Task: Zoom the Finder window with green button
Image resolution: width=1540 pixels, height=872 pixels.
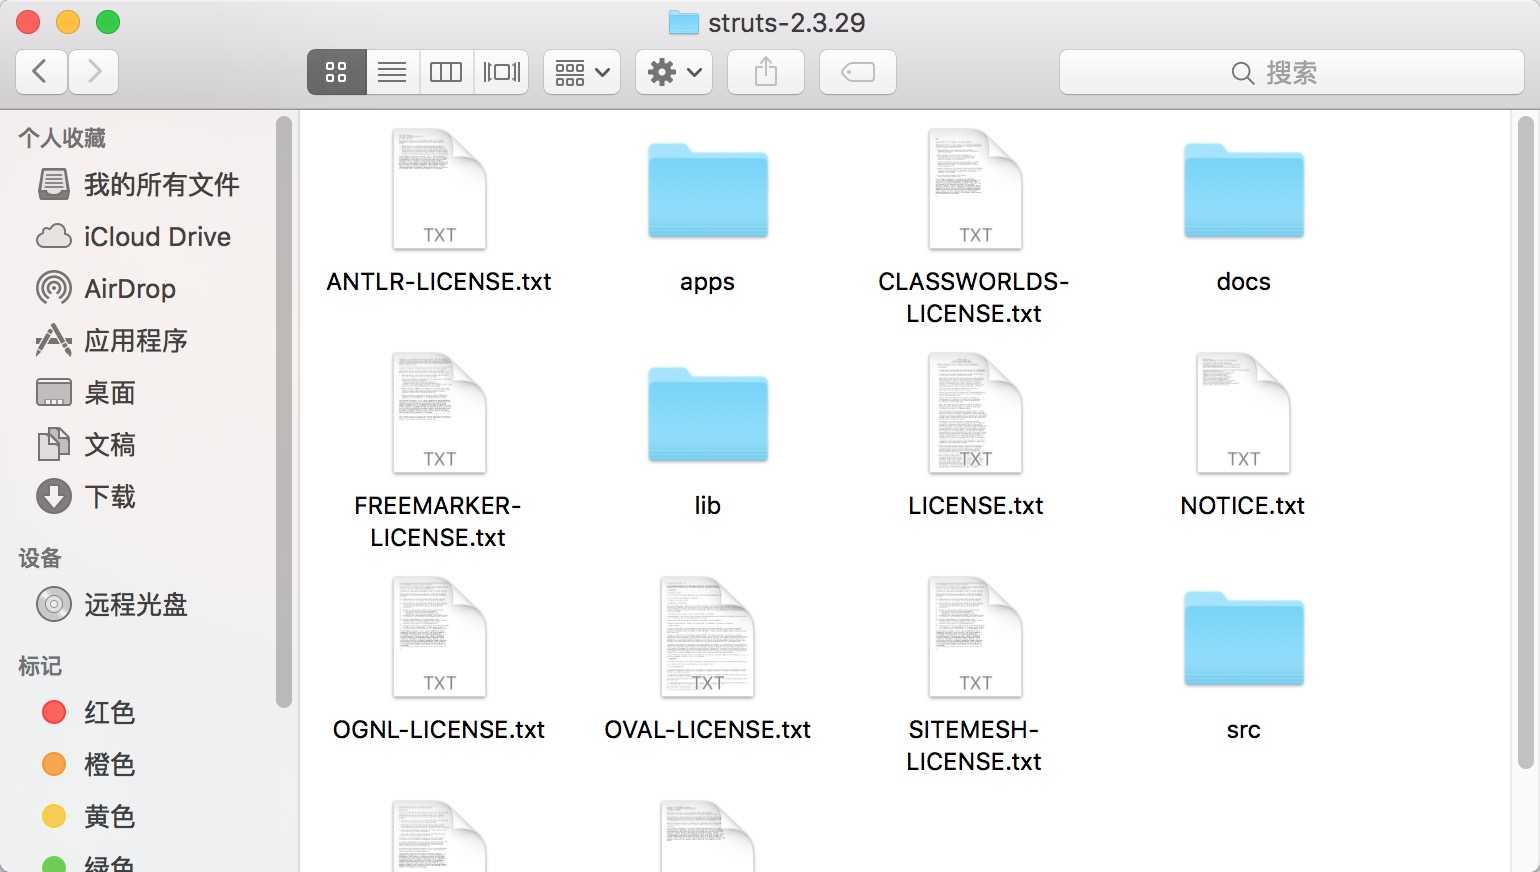Action: tap(108, 22)
